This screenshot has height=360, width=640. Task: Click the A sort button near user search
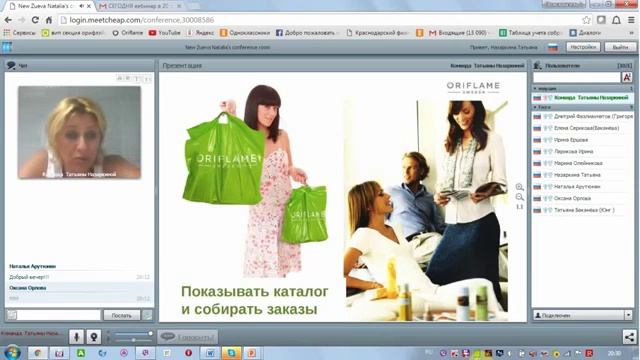[x=627, y=77]
